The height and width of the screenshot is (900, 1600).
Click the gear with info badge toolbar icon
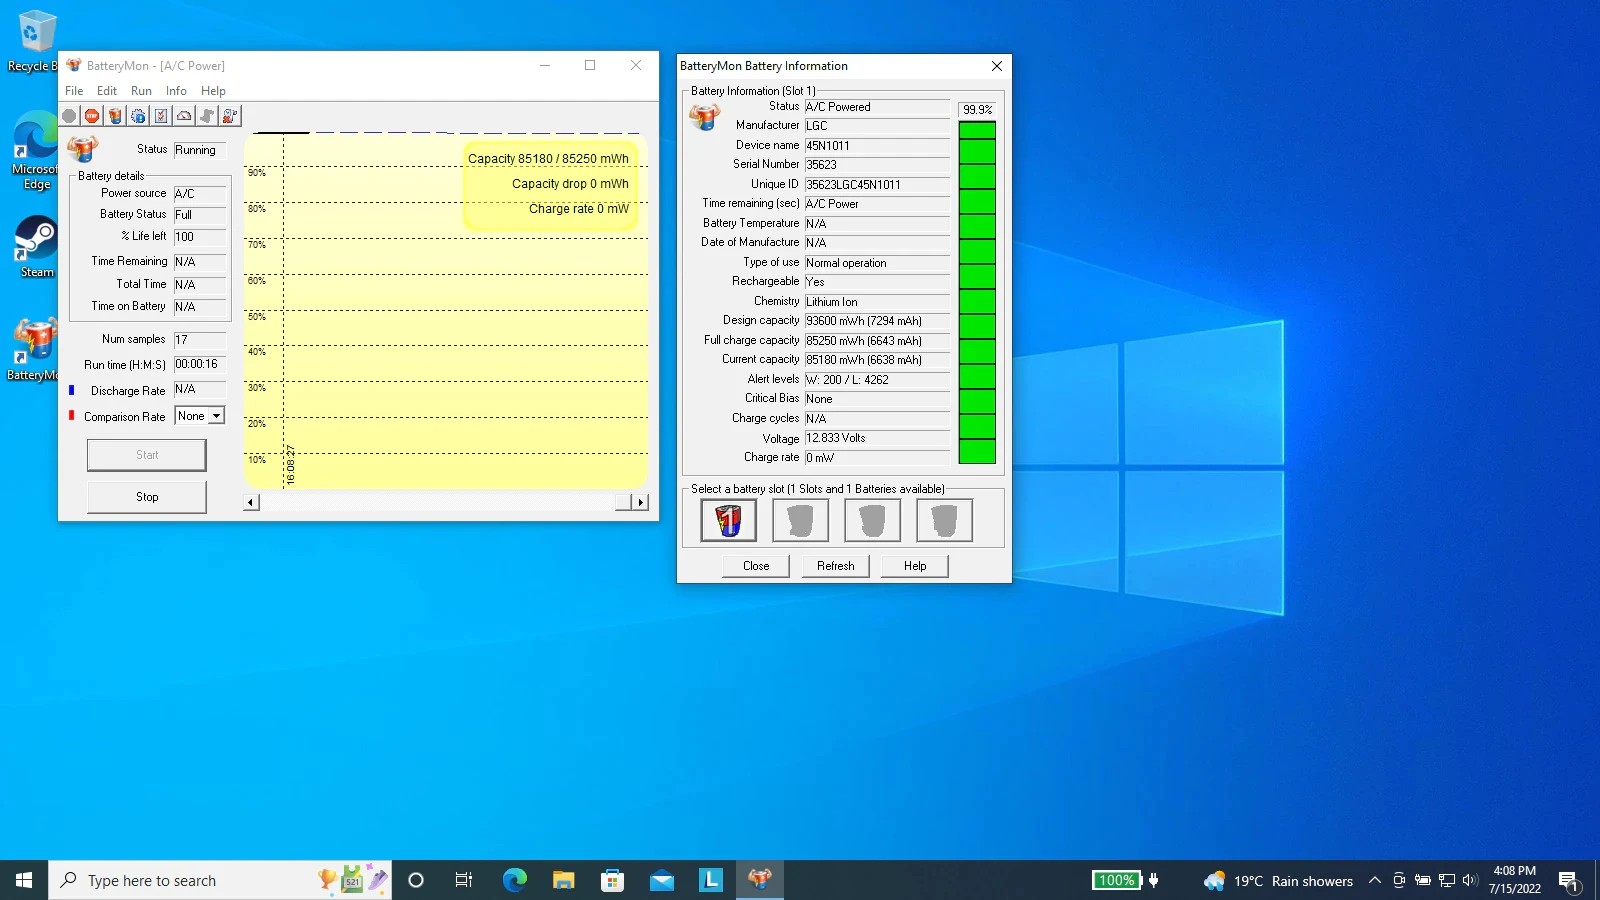[x=138, y=116]
